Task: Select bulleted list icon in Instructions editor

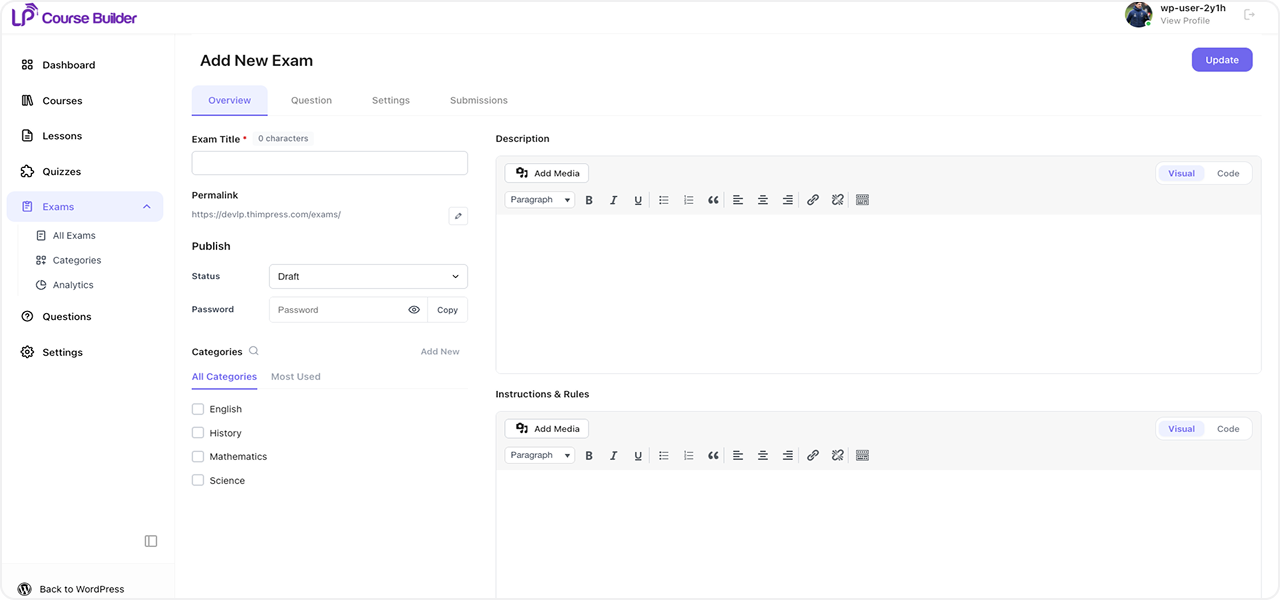Action: click(664, 456)
